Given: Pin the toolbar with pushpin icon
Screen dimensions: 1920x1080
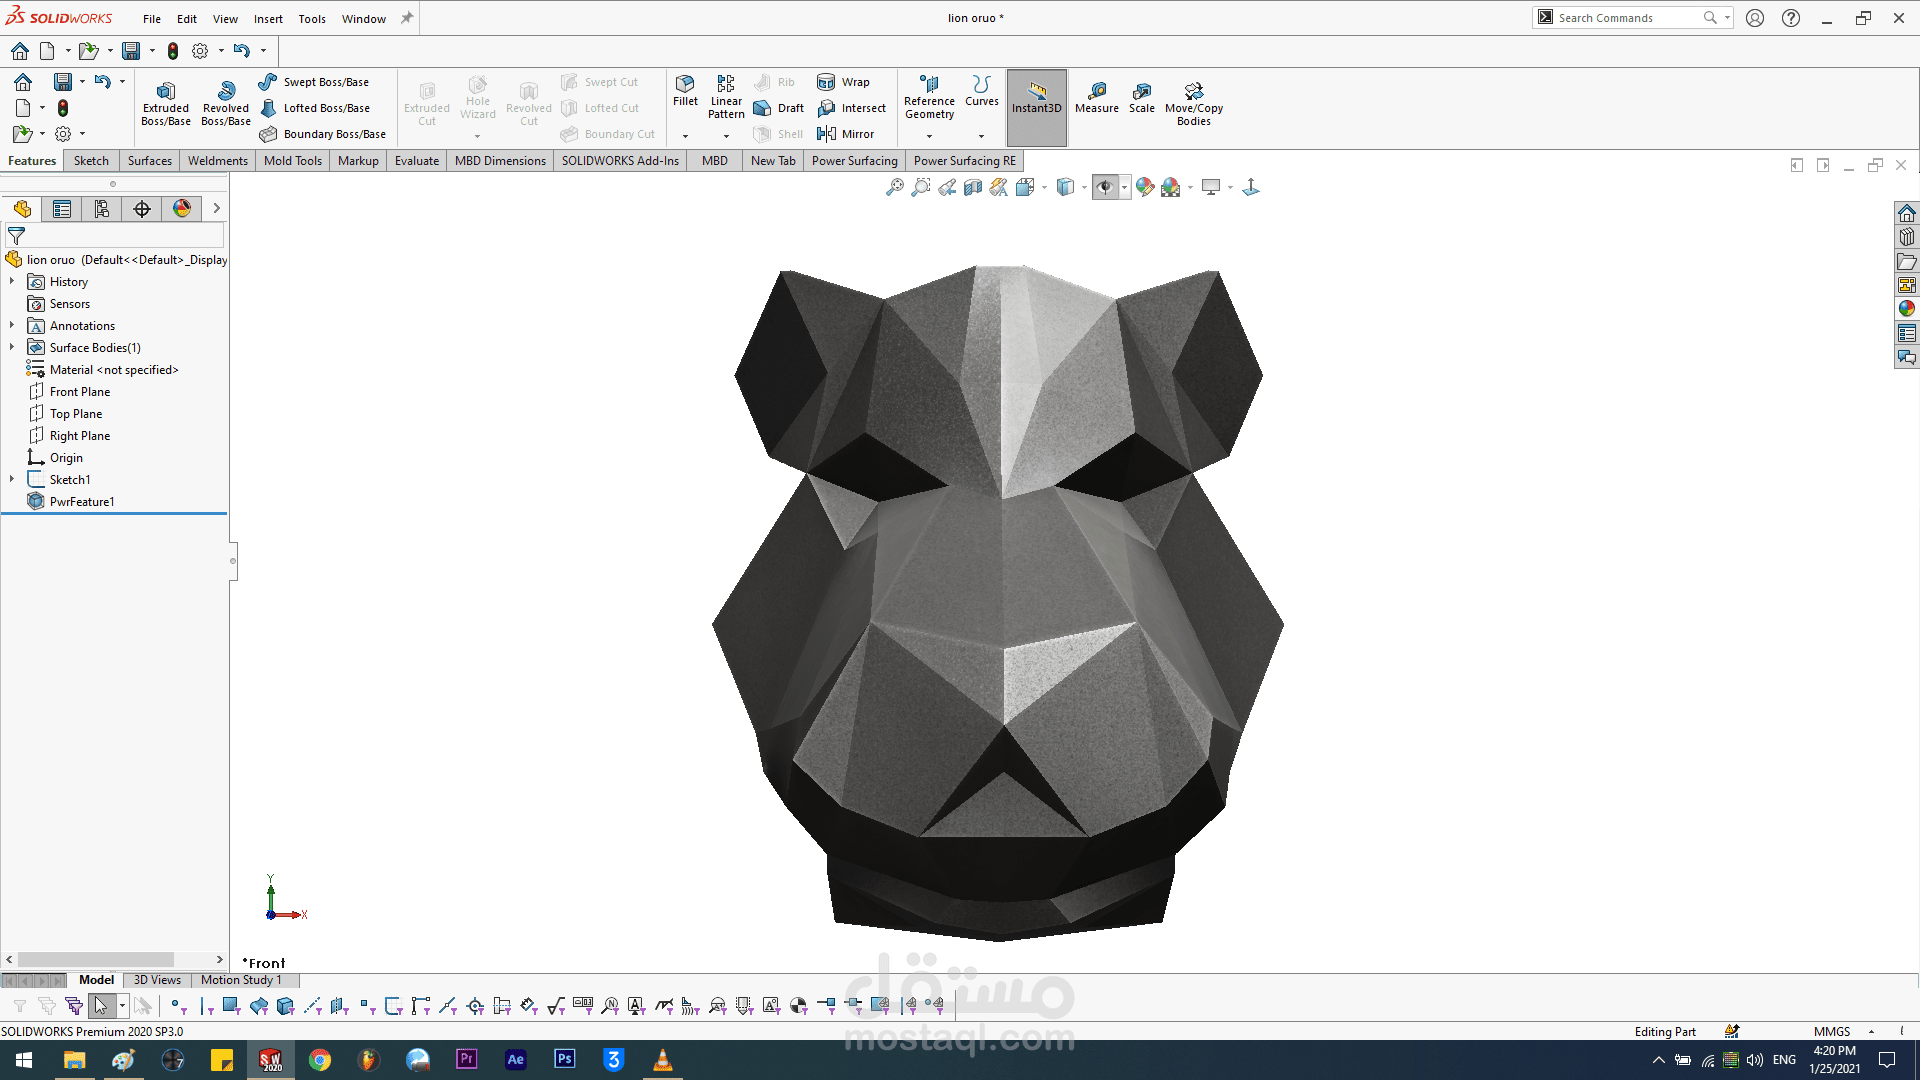Looking at the screenshot, I should pyautogui.click(x=406, y=17).
